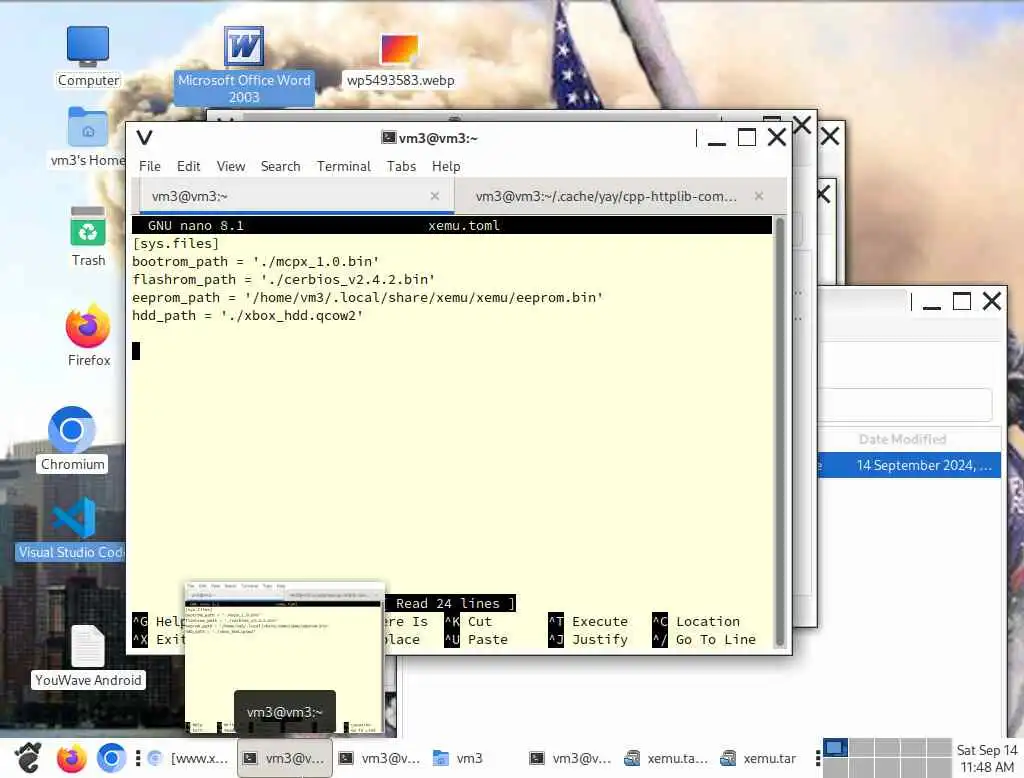
Task: Click the taskbar window list handle
Action: tap(138, 758)
